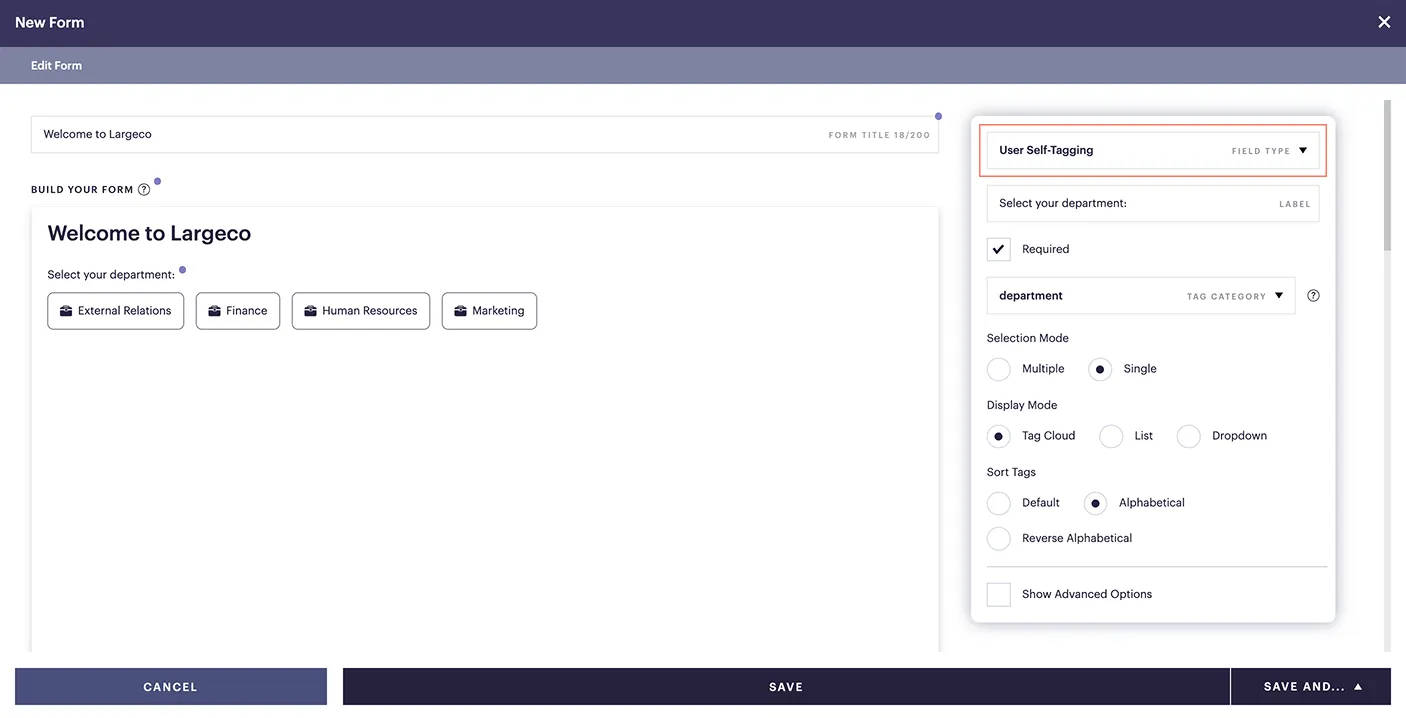Click the briefcase icon on External Relations
The image size is (1406, 718).
pyautogui.click(x=66, y=311)
